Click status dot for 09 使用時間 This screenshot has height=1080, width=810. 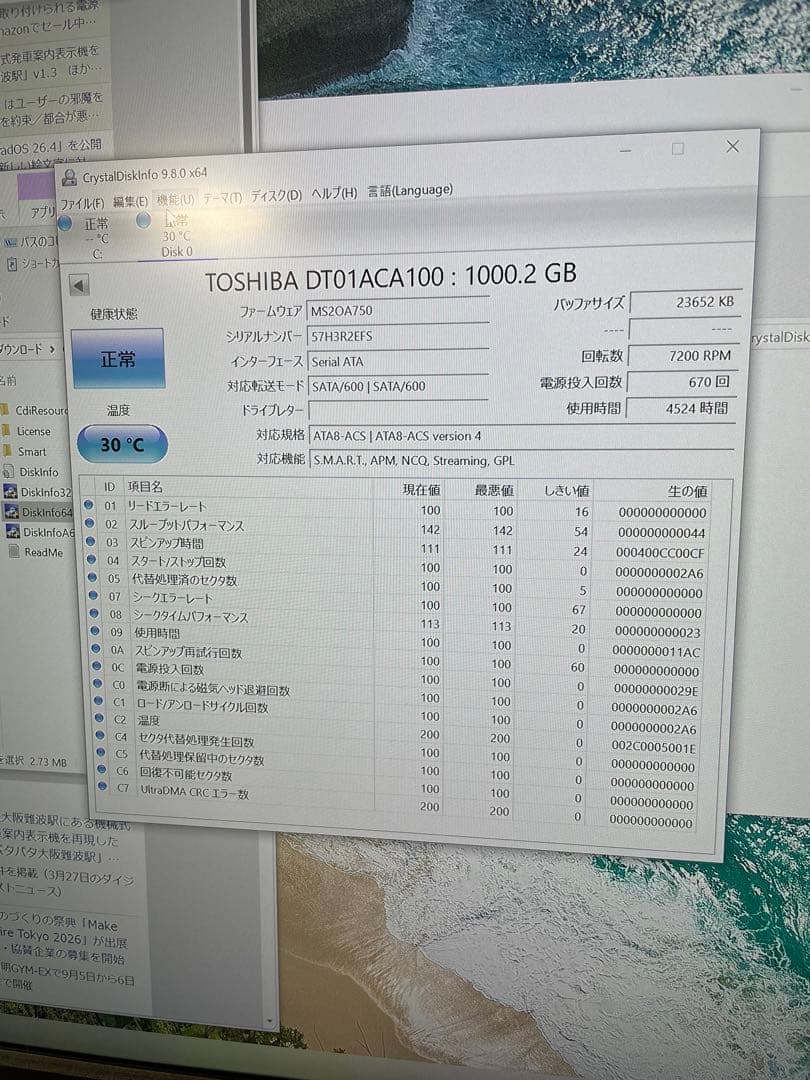[x=96, y=630]
